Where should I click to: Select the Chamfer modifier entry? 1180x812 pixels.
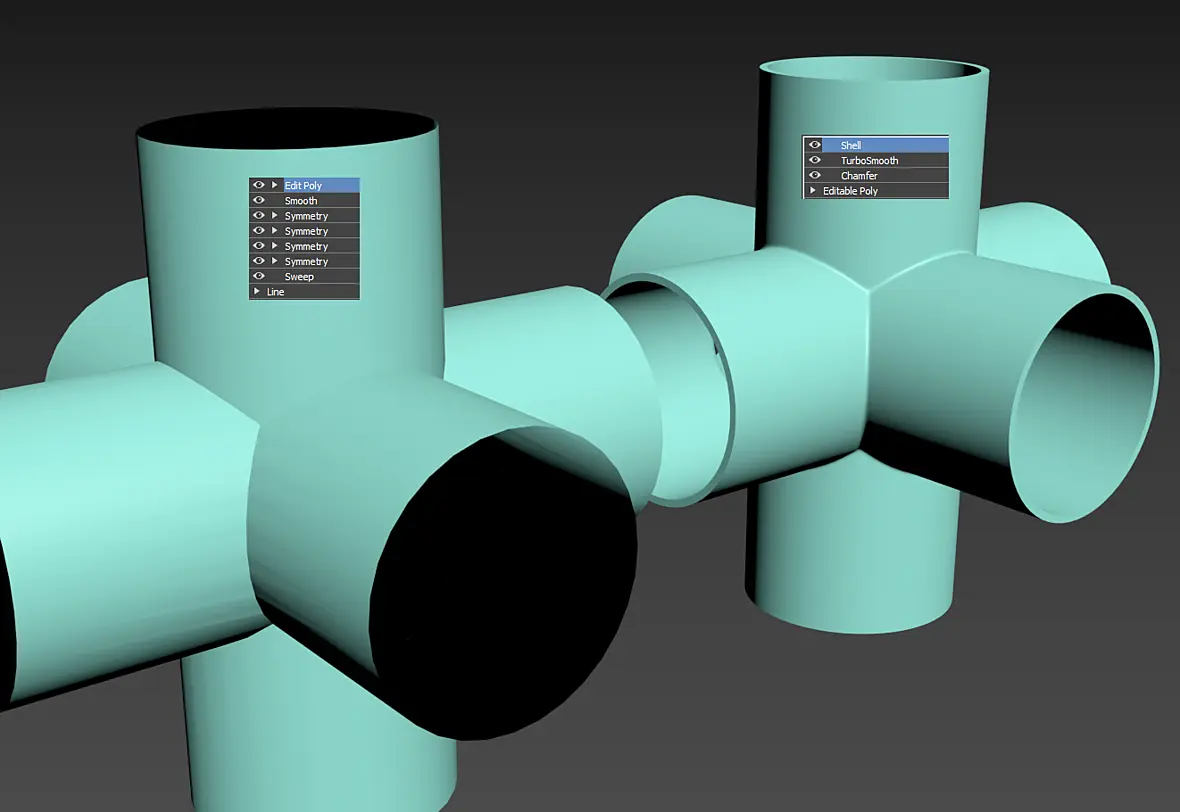[859, 175]
